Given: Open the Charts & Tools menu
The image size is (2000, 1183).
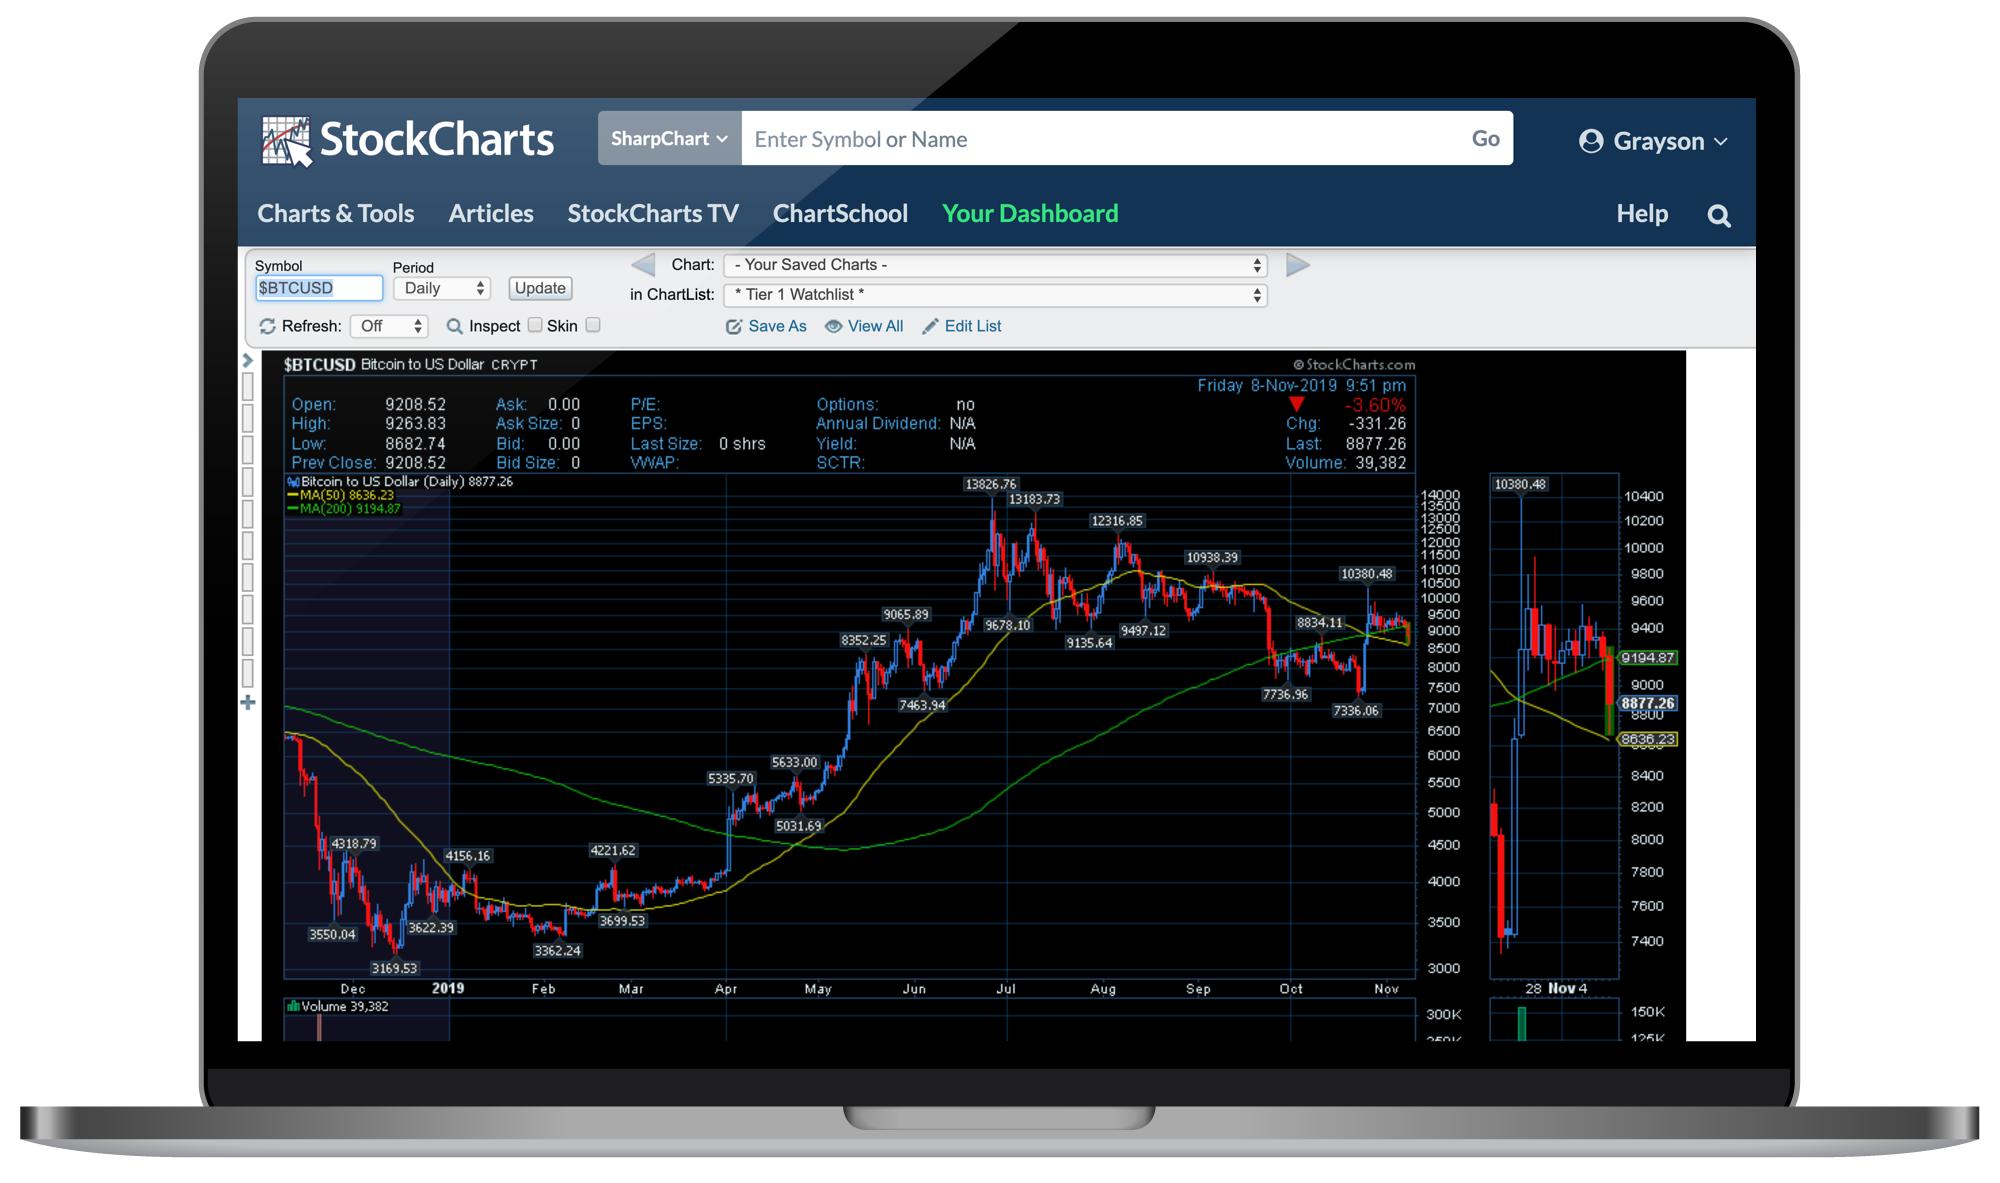Looking at the screenshot, I should click(335, 214).
